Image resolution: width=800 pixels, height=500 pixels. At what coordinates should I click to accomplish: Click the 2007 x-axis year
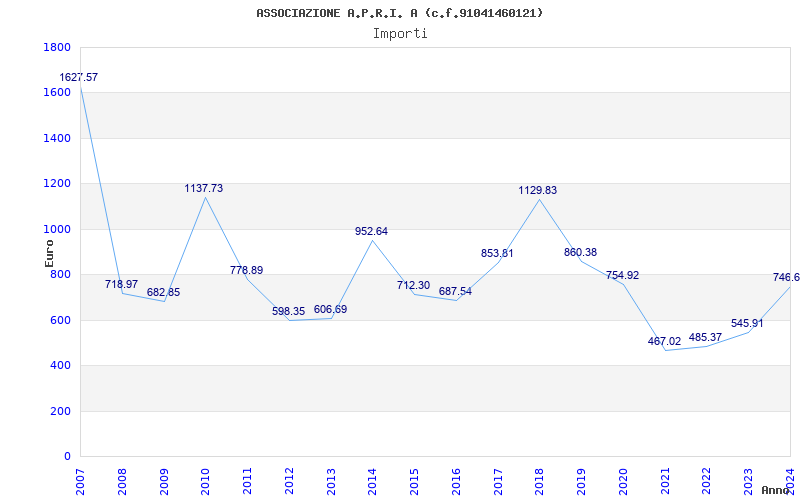(x=80, y=481)
